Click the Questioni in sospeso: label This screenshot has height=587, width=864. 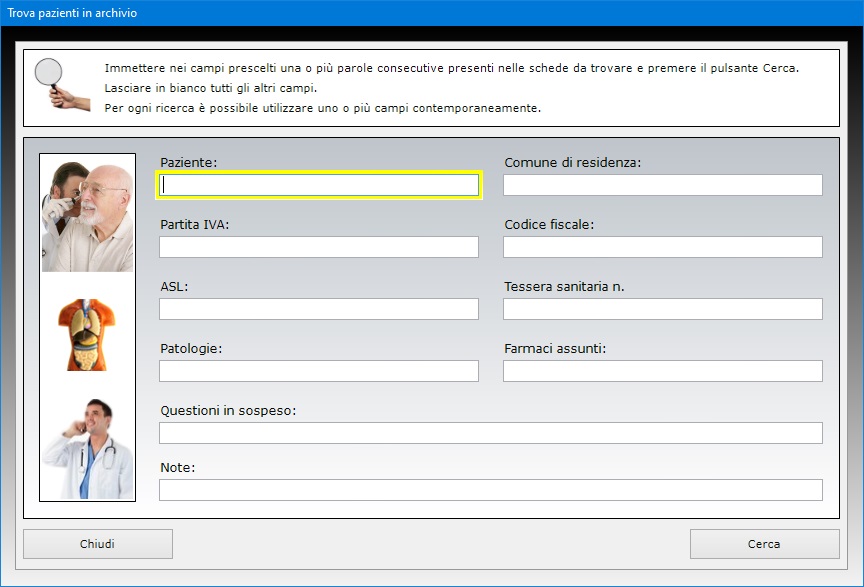pyautogui.click(x=228, y=411)
